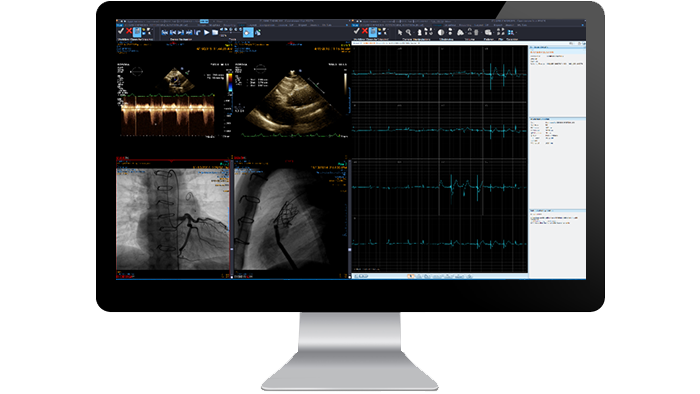Viewport: 700px width, 394px height.
Task: Click the Patient group icon in ECG toolbar
Action: (488, 33)
